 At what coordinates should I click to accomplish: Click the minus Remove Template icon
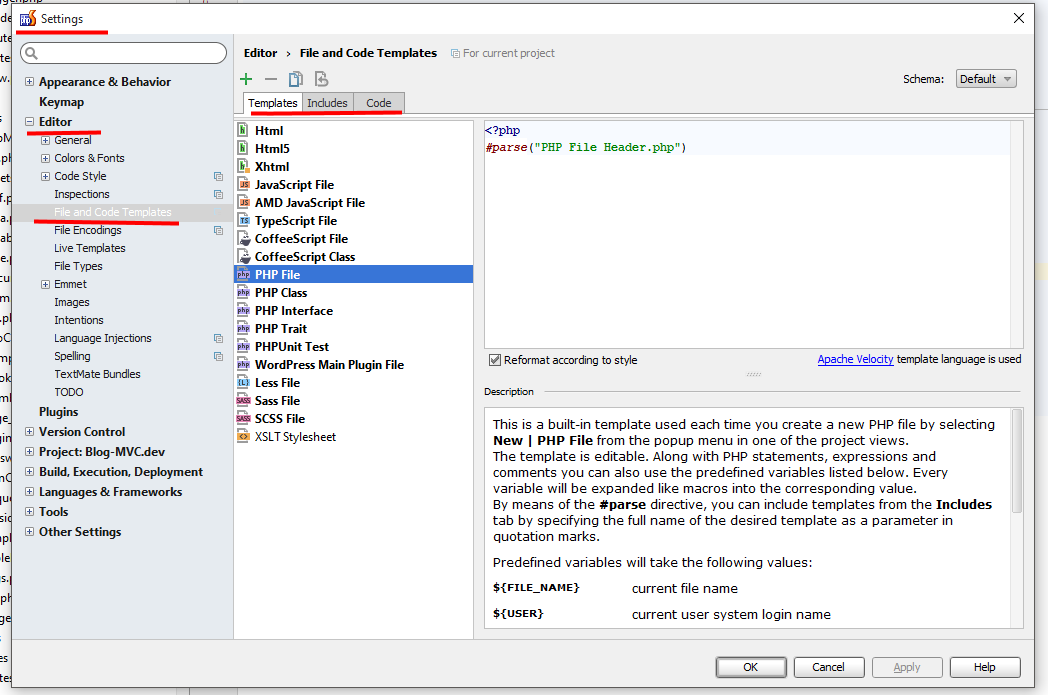[x=271, y=79]
